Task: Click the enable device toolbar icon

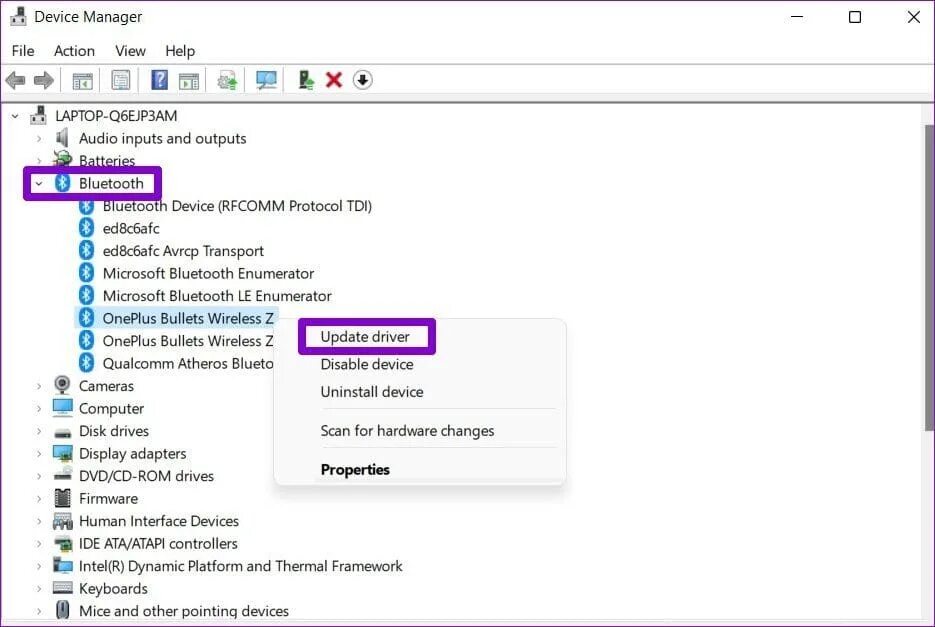Action: tap(306, 80)
